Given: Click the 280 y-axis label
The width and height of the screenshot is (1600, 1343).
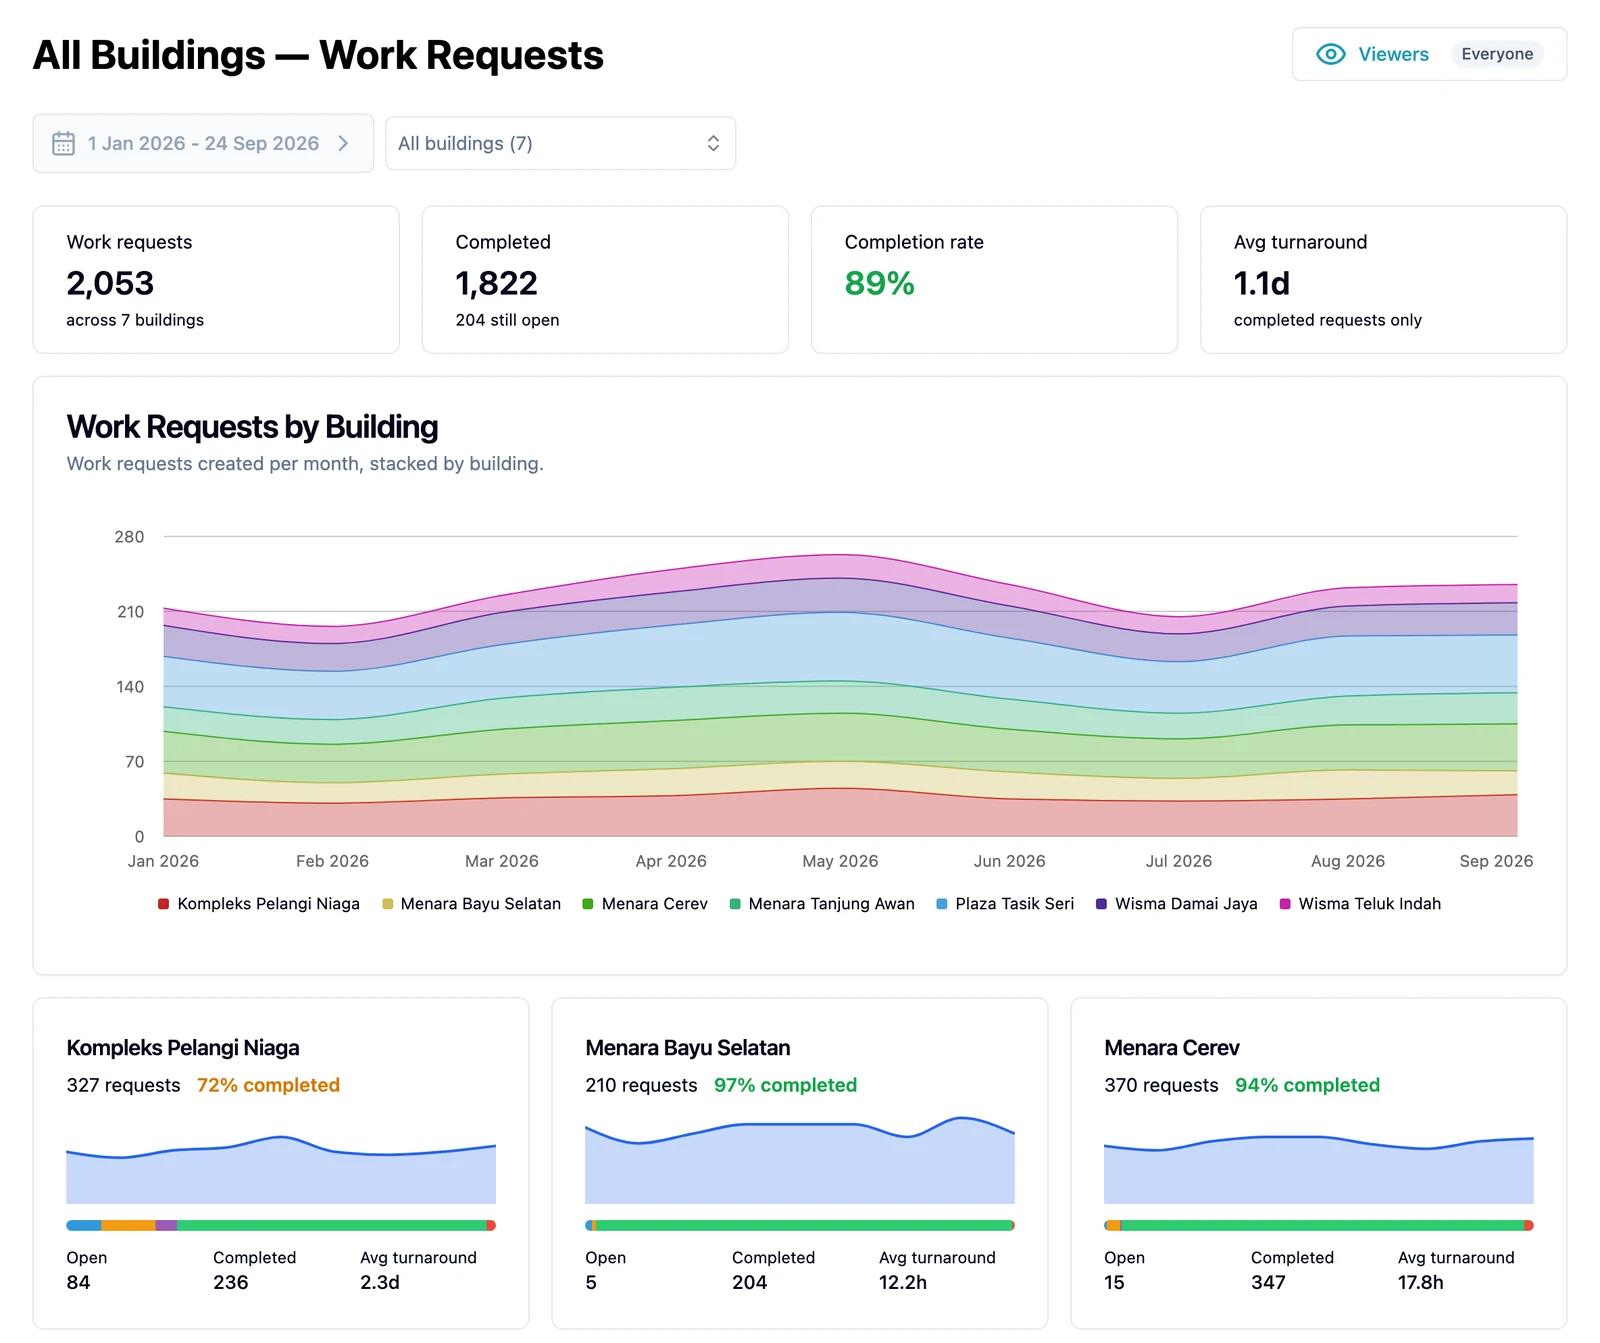Looking at the screenshot, I should 129,537.
